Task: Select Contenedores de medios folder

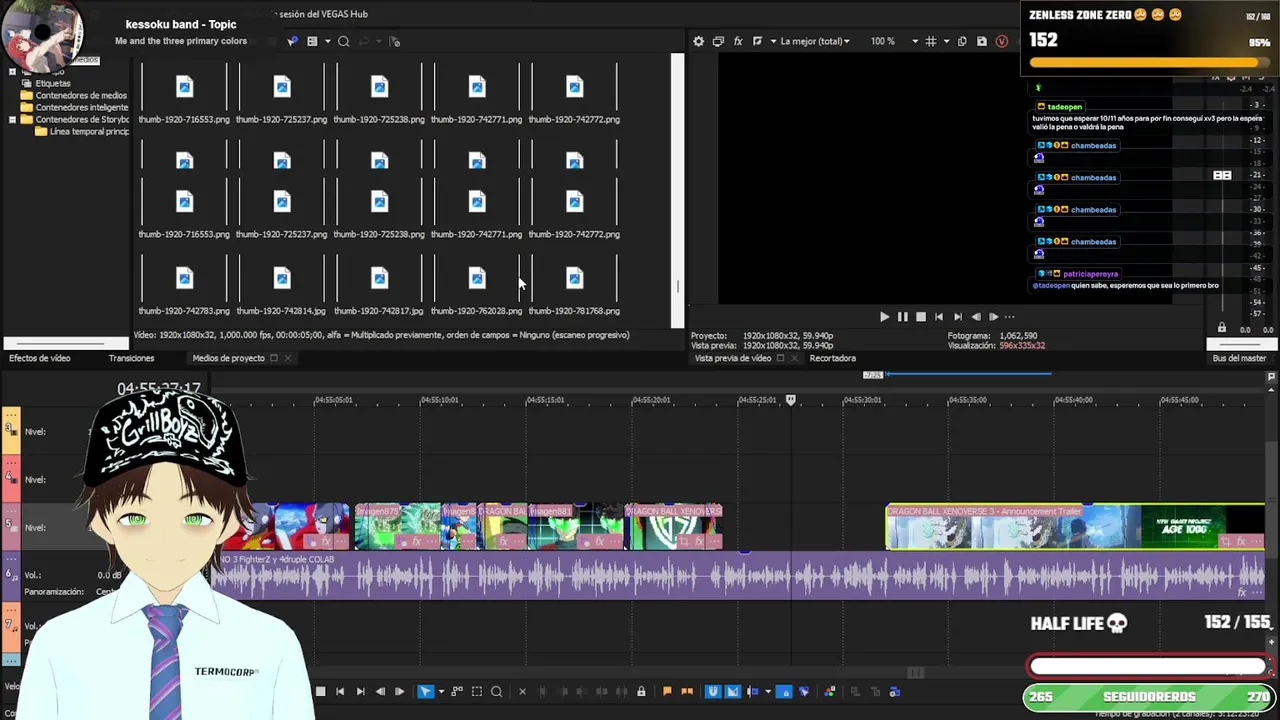Action: click(81, 95)
